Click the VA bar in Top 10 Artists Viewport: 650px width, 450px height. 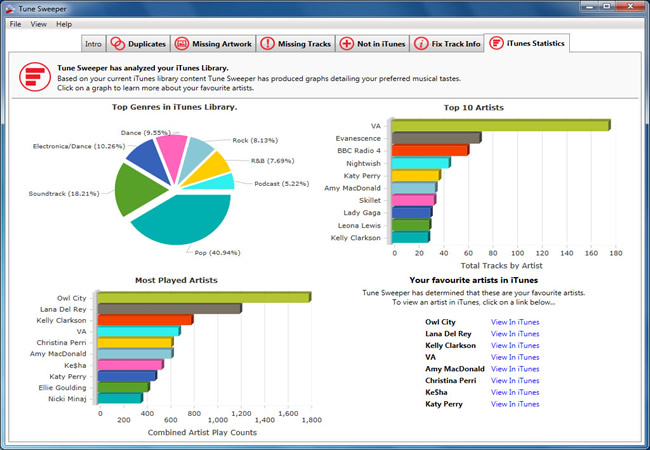[501, 125]
